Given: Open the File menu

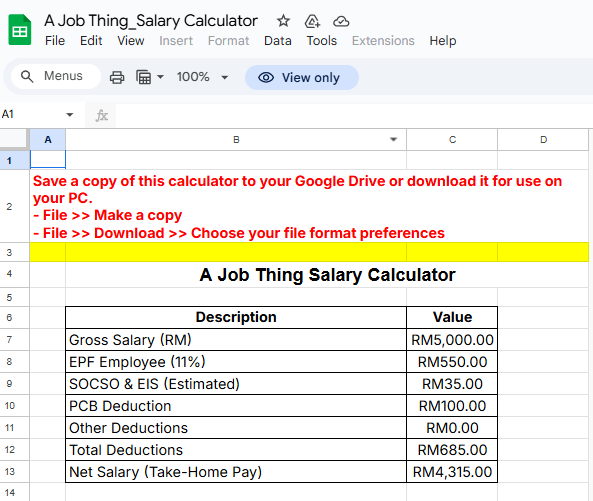Looking at the screenshot, I should 55,41.
